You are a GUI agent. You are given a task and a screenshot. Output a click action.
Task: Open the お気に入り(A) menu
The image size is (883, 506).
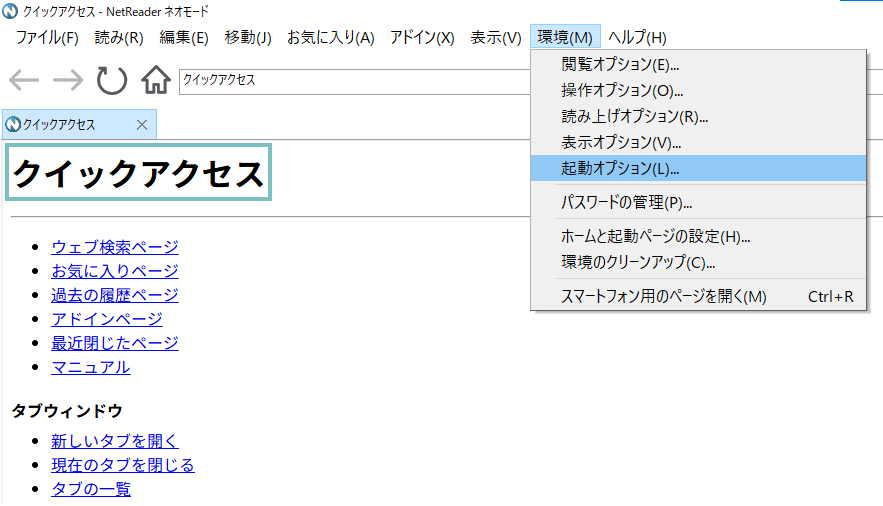coord(331,38)
